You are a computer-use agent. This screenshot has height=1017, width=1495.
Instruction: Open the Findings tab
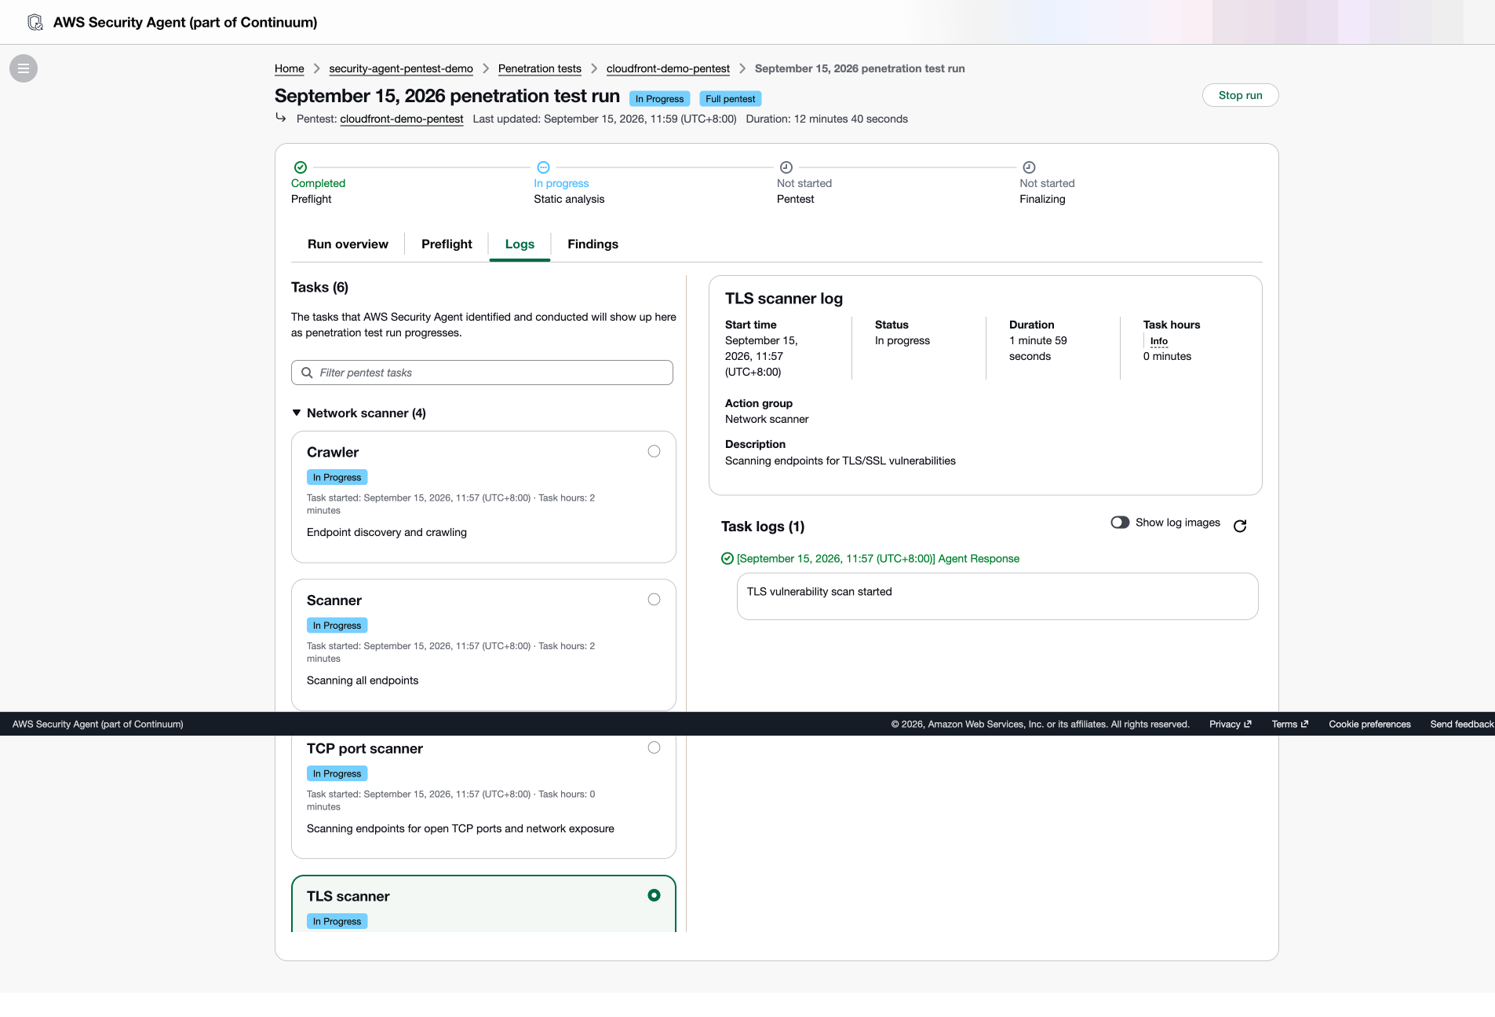(593, 244)
